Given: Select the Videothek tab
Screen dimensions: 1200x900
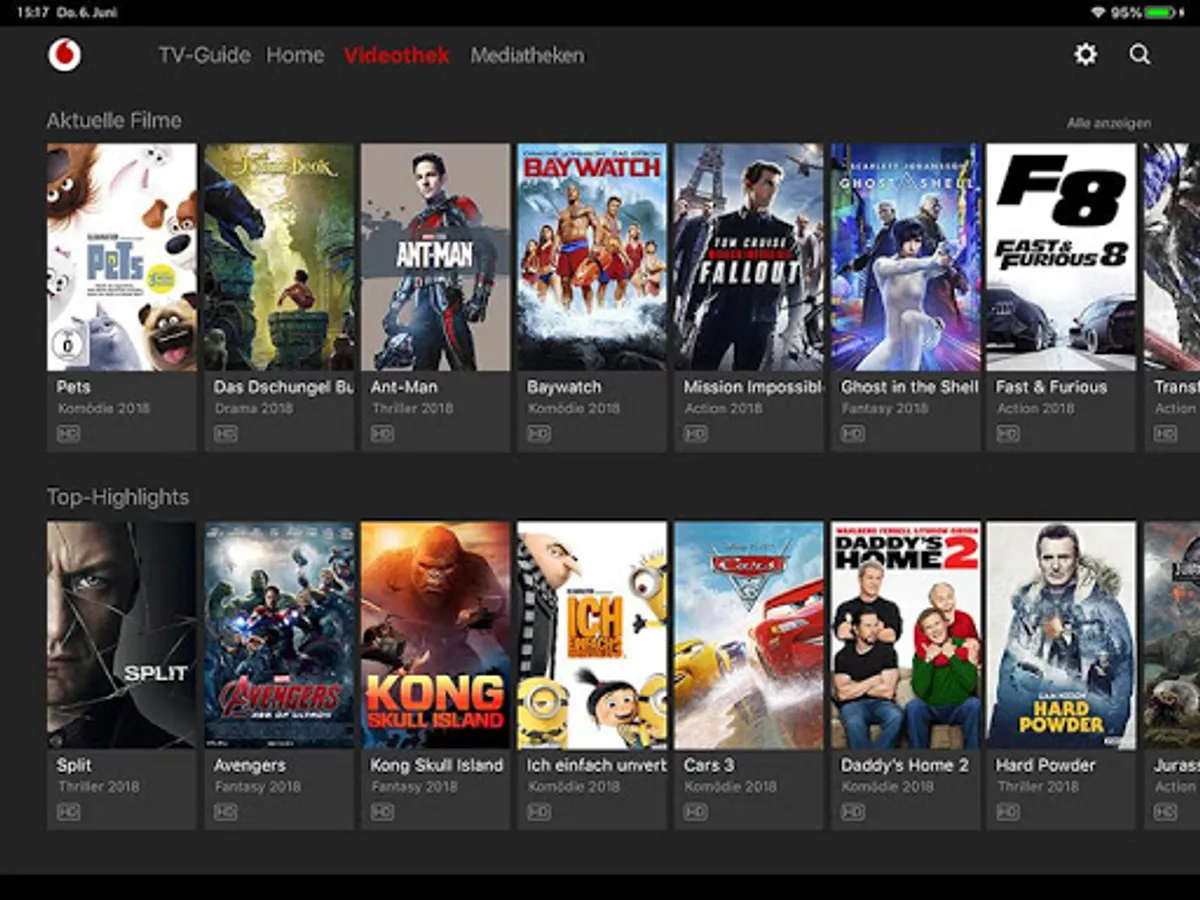Looking at the screenshot, I should pyautogui.click(x=397, y=55).
